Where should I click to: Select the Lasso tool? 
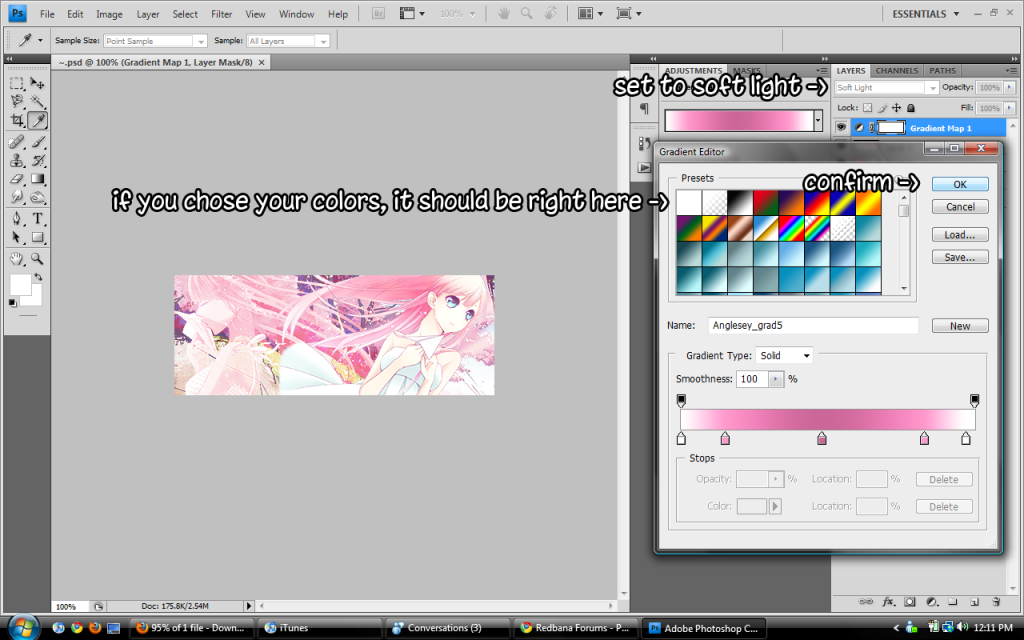(17, 101)
